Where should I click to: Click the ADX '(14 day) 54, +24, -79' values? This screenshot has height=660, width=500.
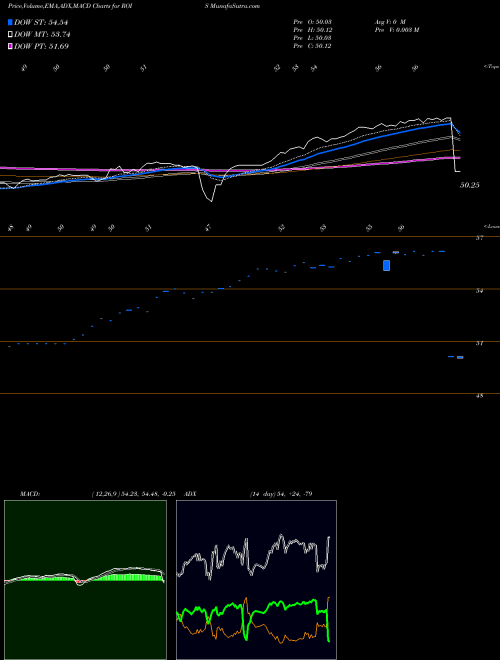281,494
